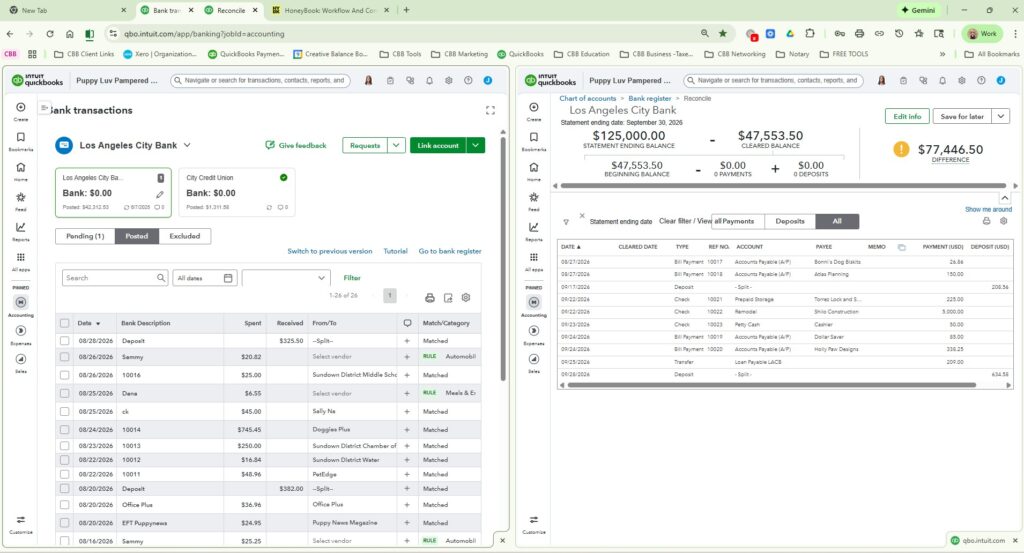Select the checkbox for the 10014 Doggies Plus row
The width and height of the screenshot is (1024, 553).
pos(65,429)
